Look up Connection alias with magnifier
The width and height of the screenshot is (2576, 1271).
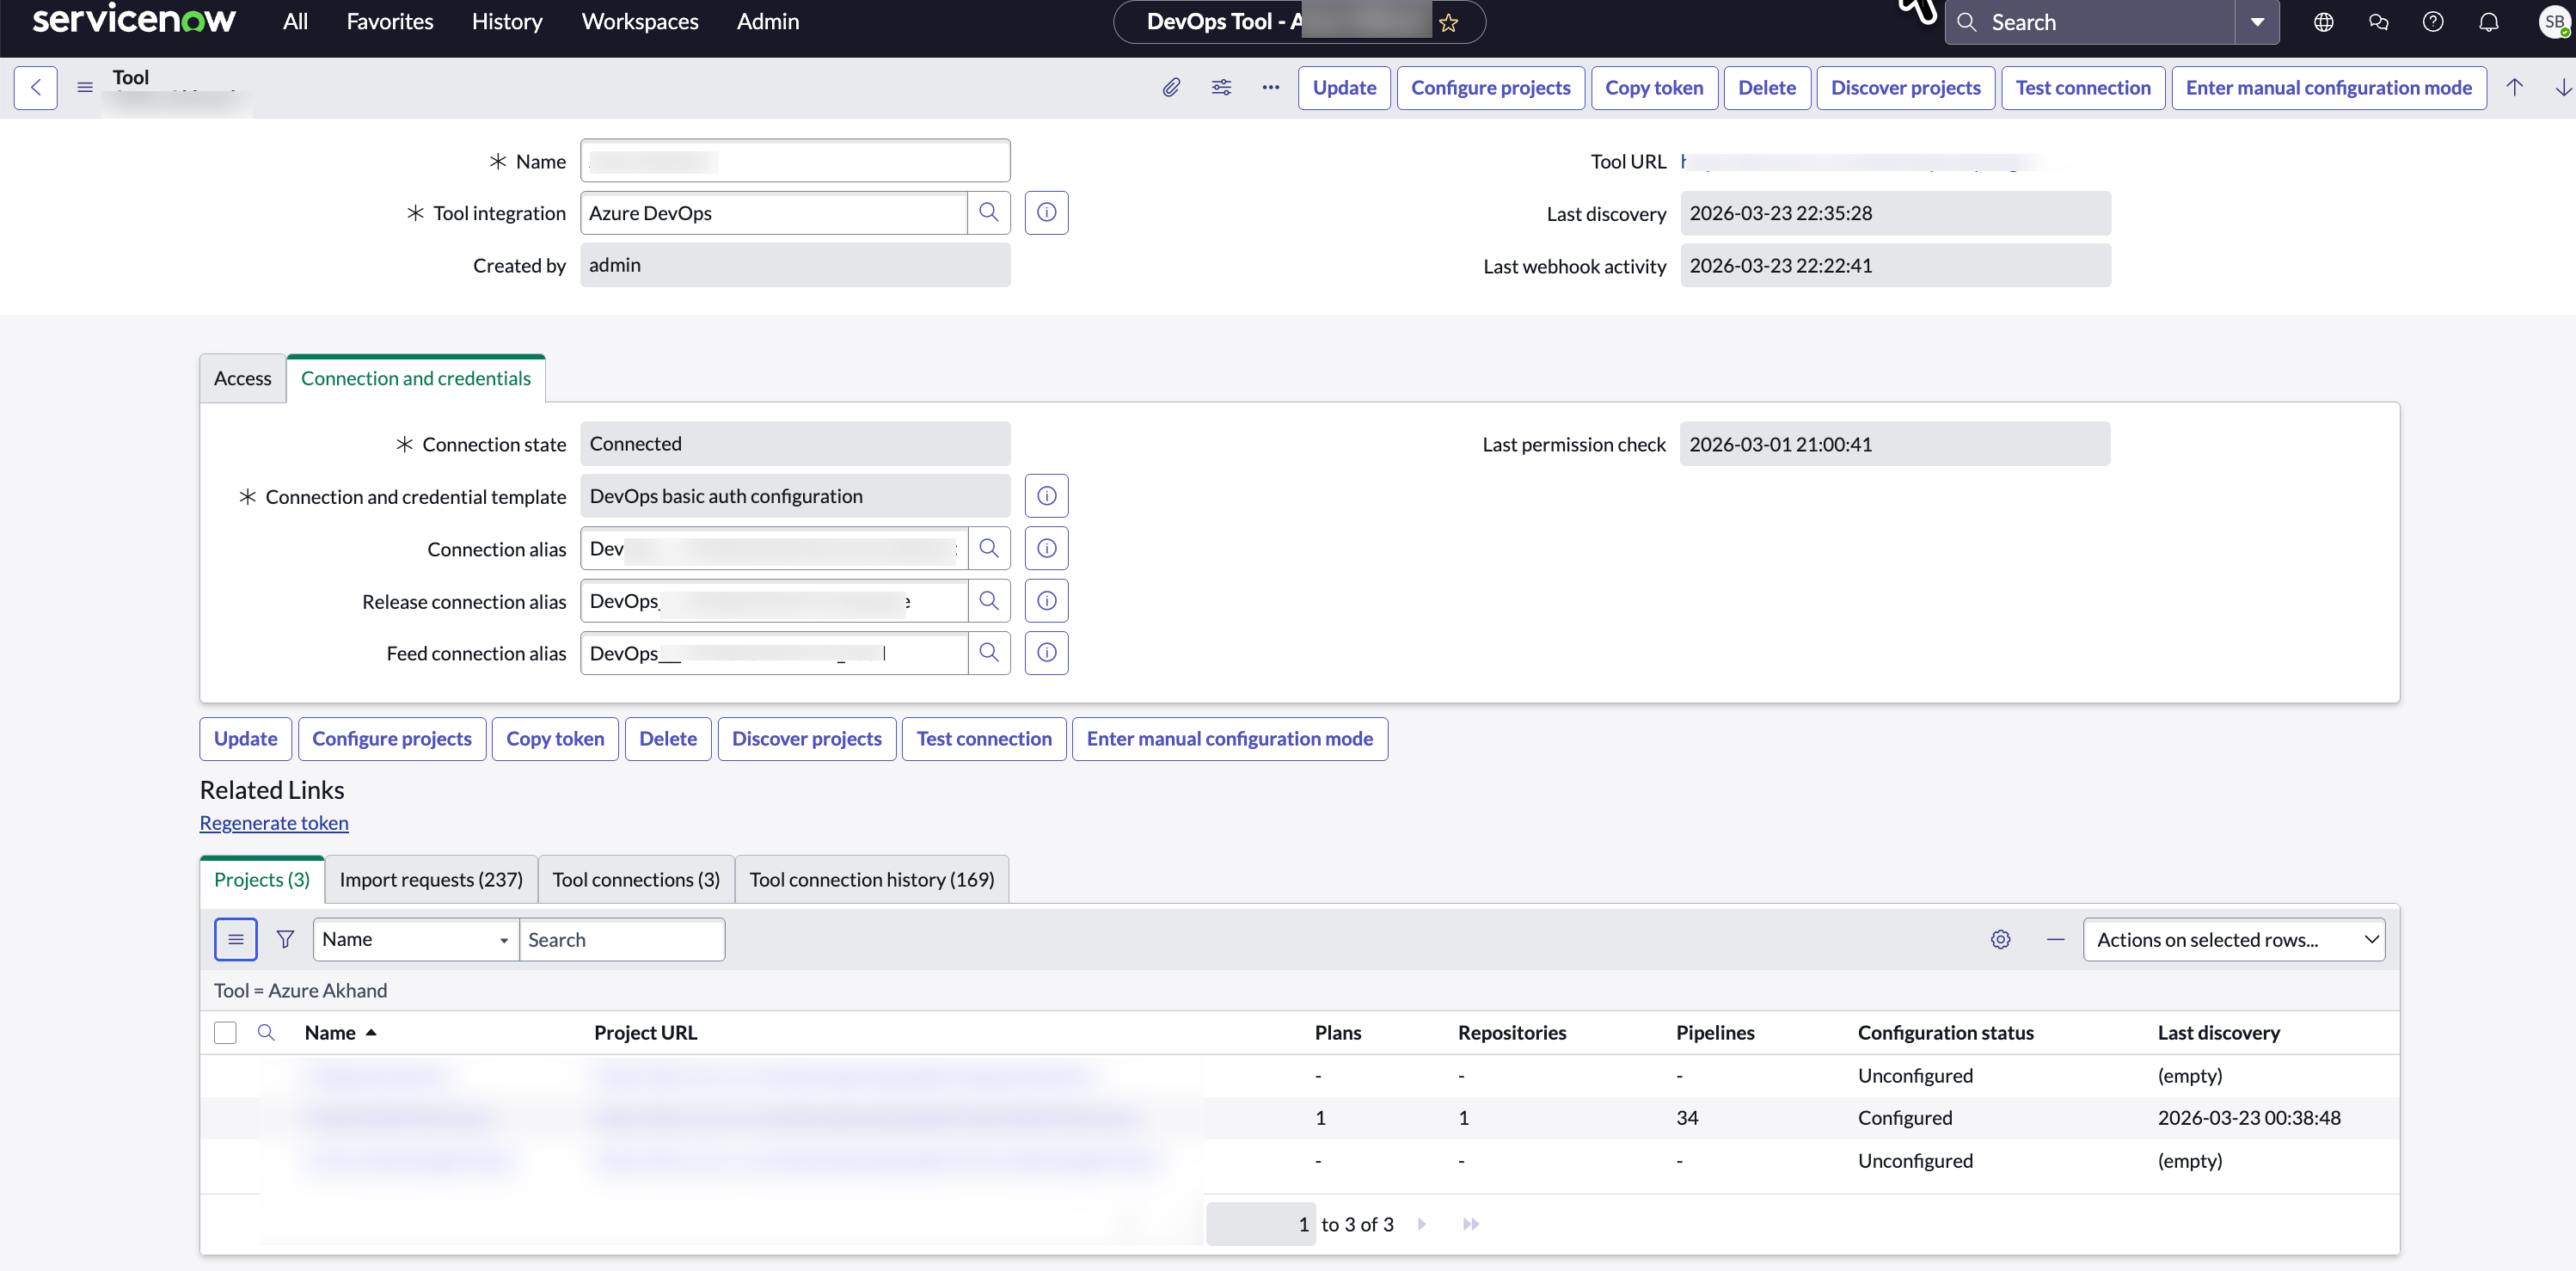click(989, 548)
